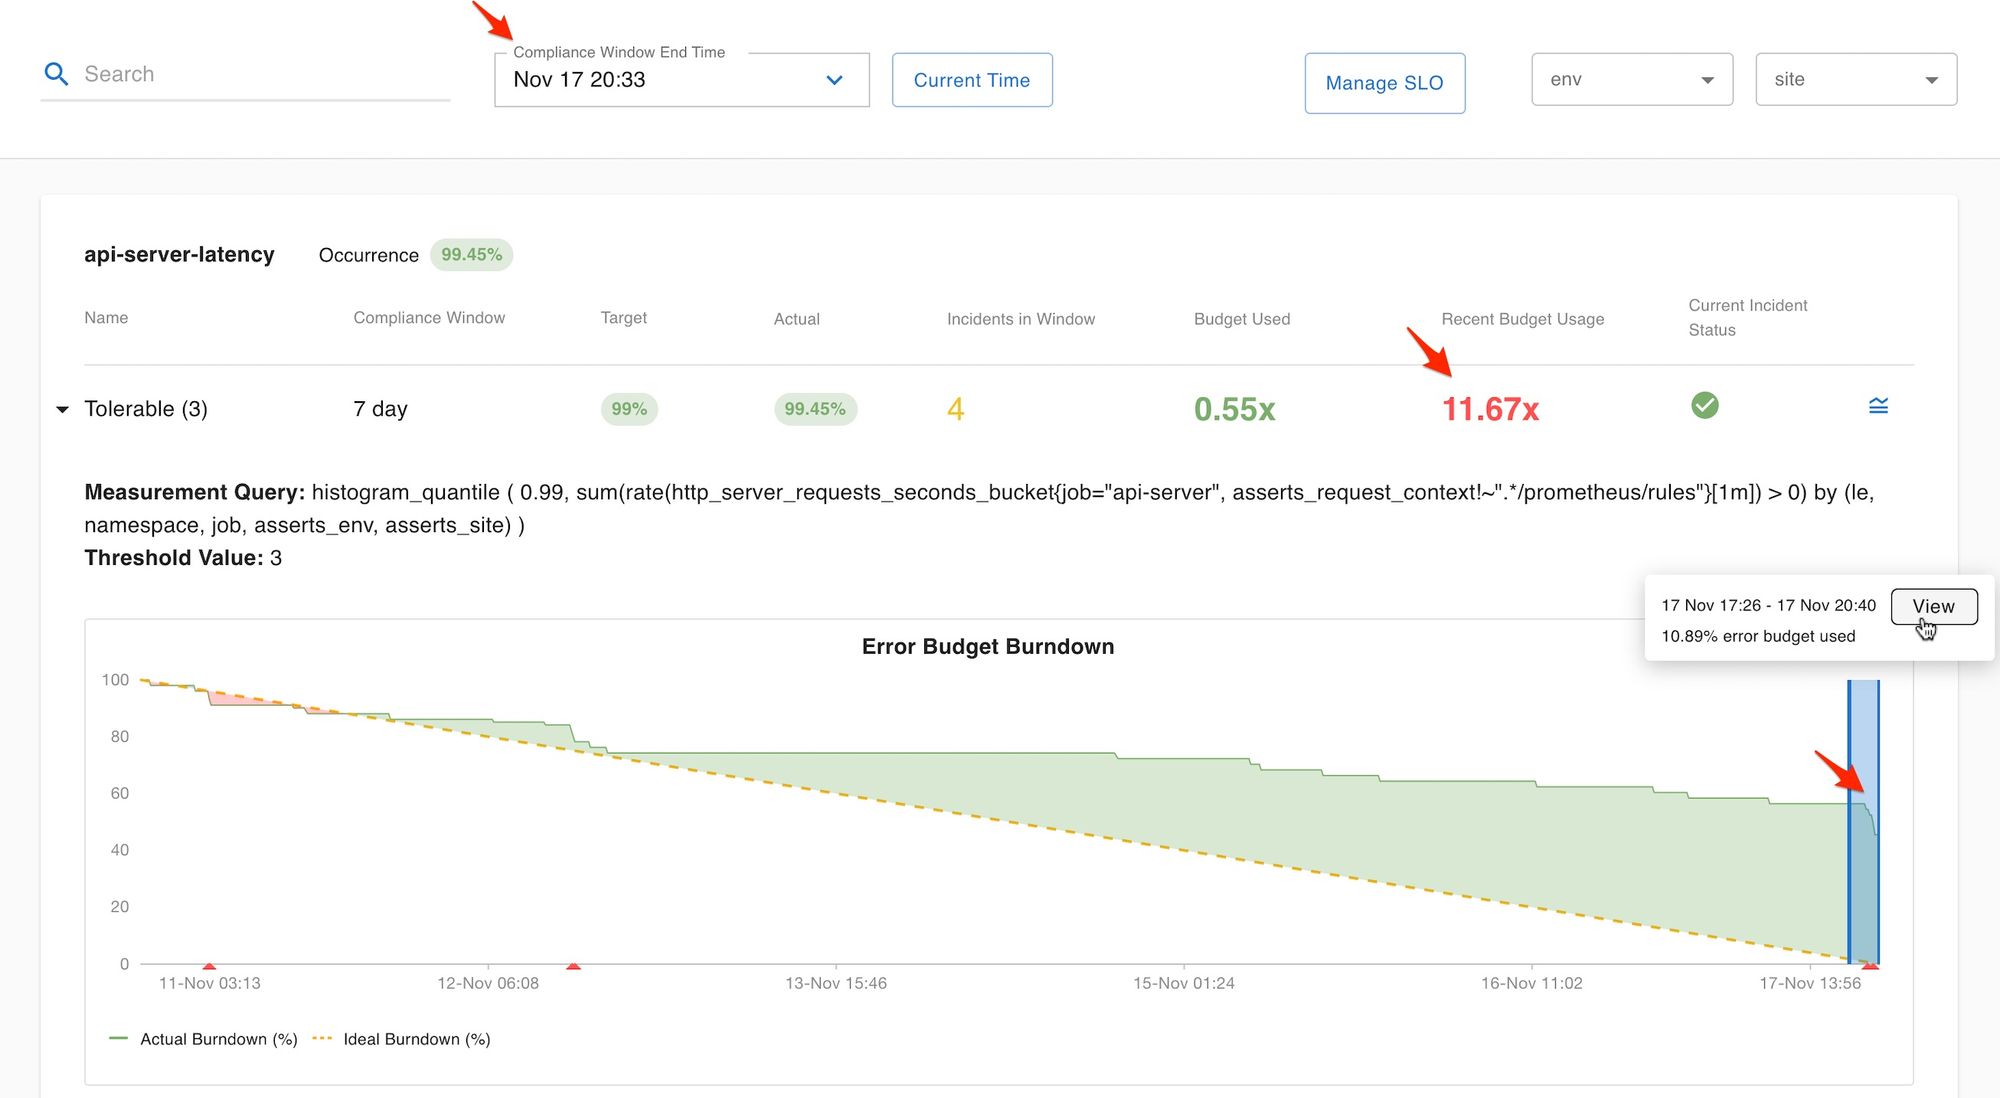
Task: Click the green incident status checkmark
Action: click(1704, 406)
